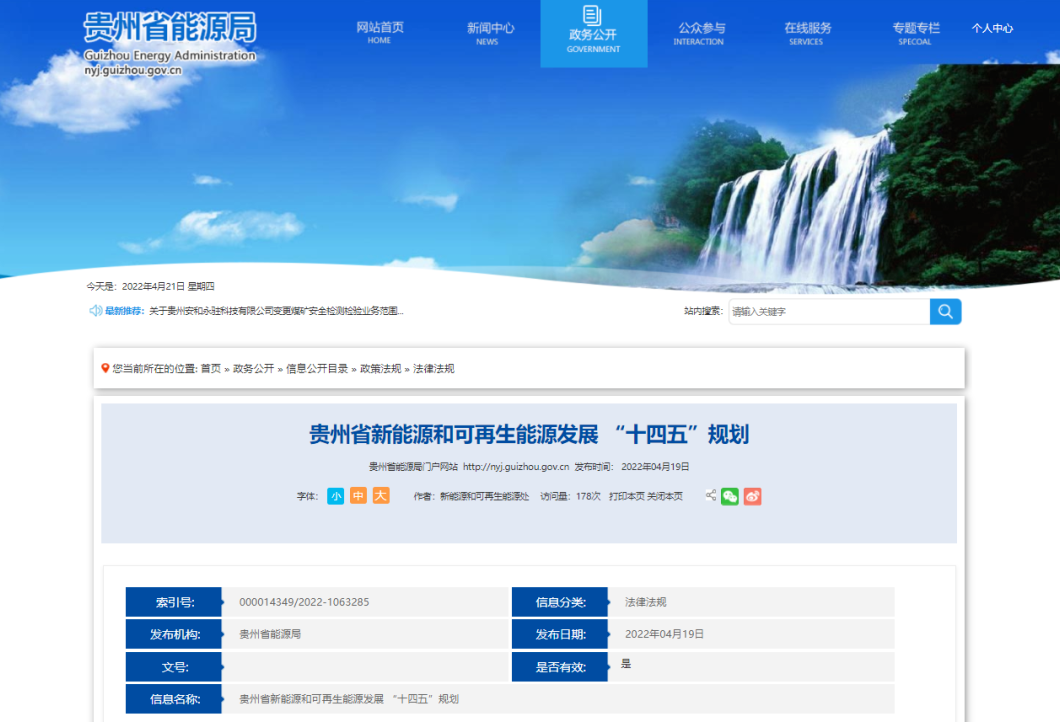The width and height of the screenshot is (1060, 722).
Task: Open the http://nyj.guizhou.gov.cn source URL
Action: click(x=516, y=466)
